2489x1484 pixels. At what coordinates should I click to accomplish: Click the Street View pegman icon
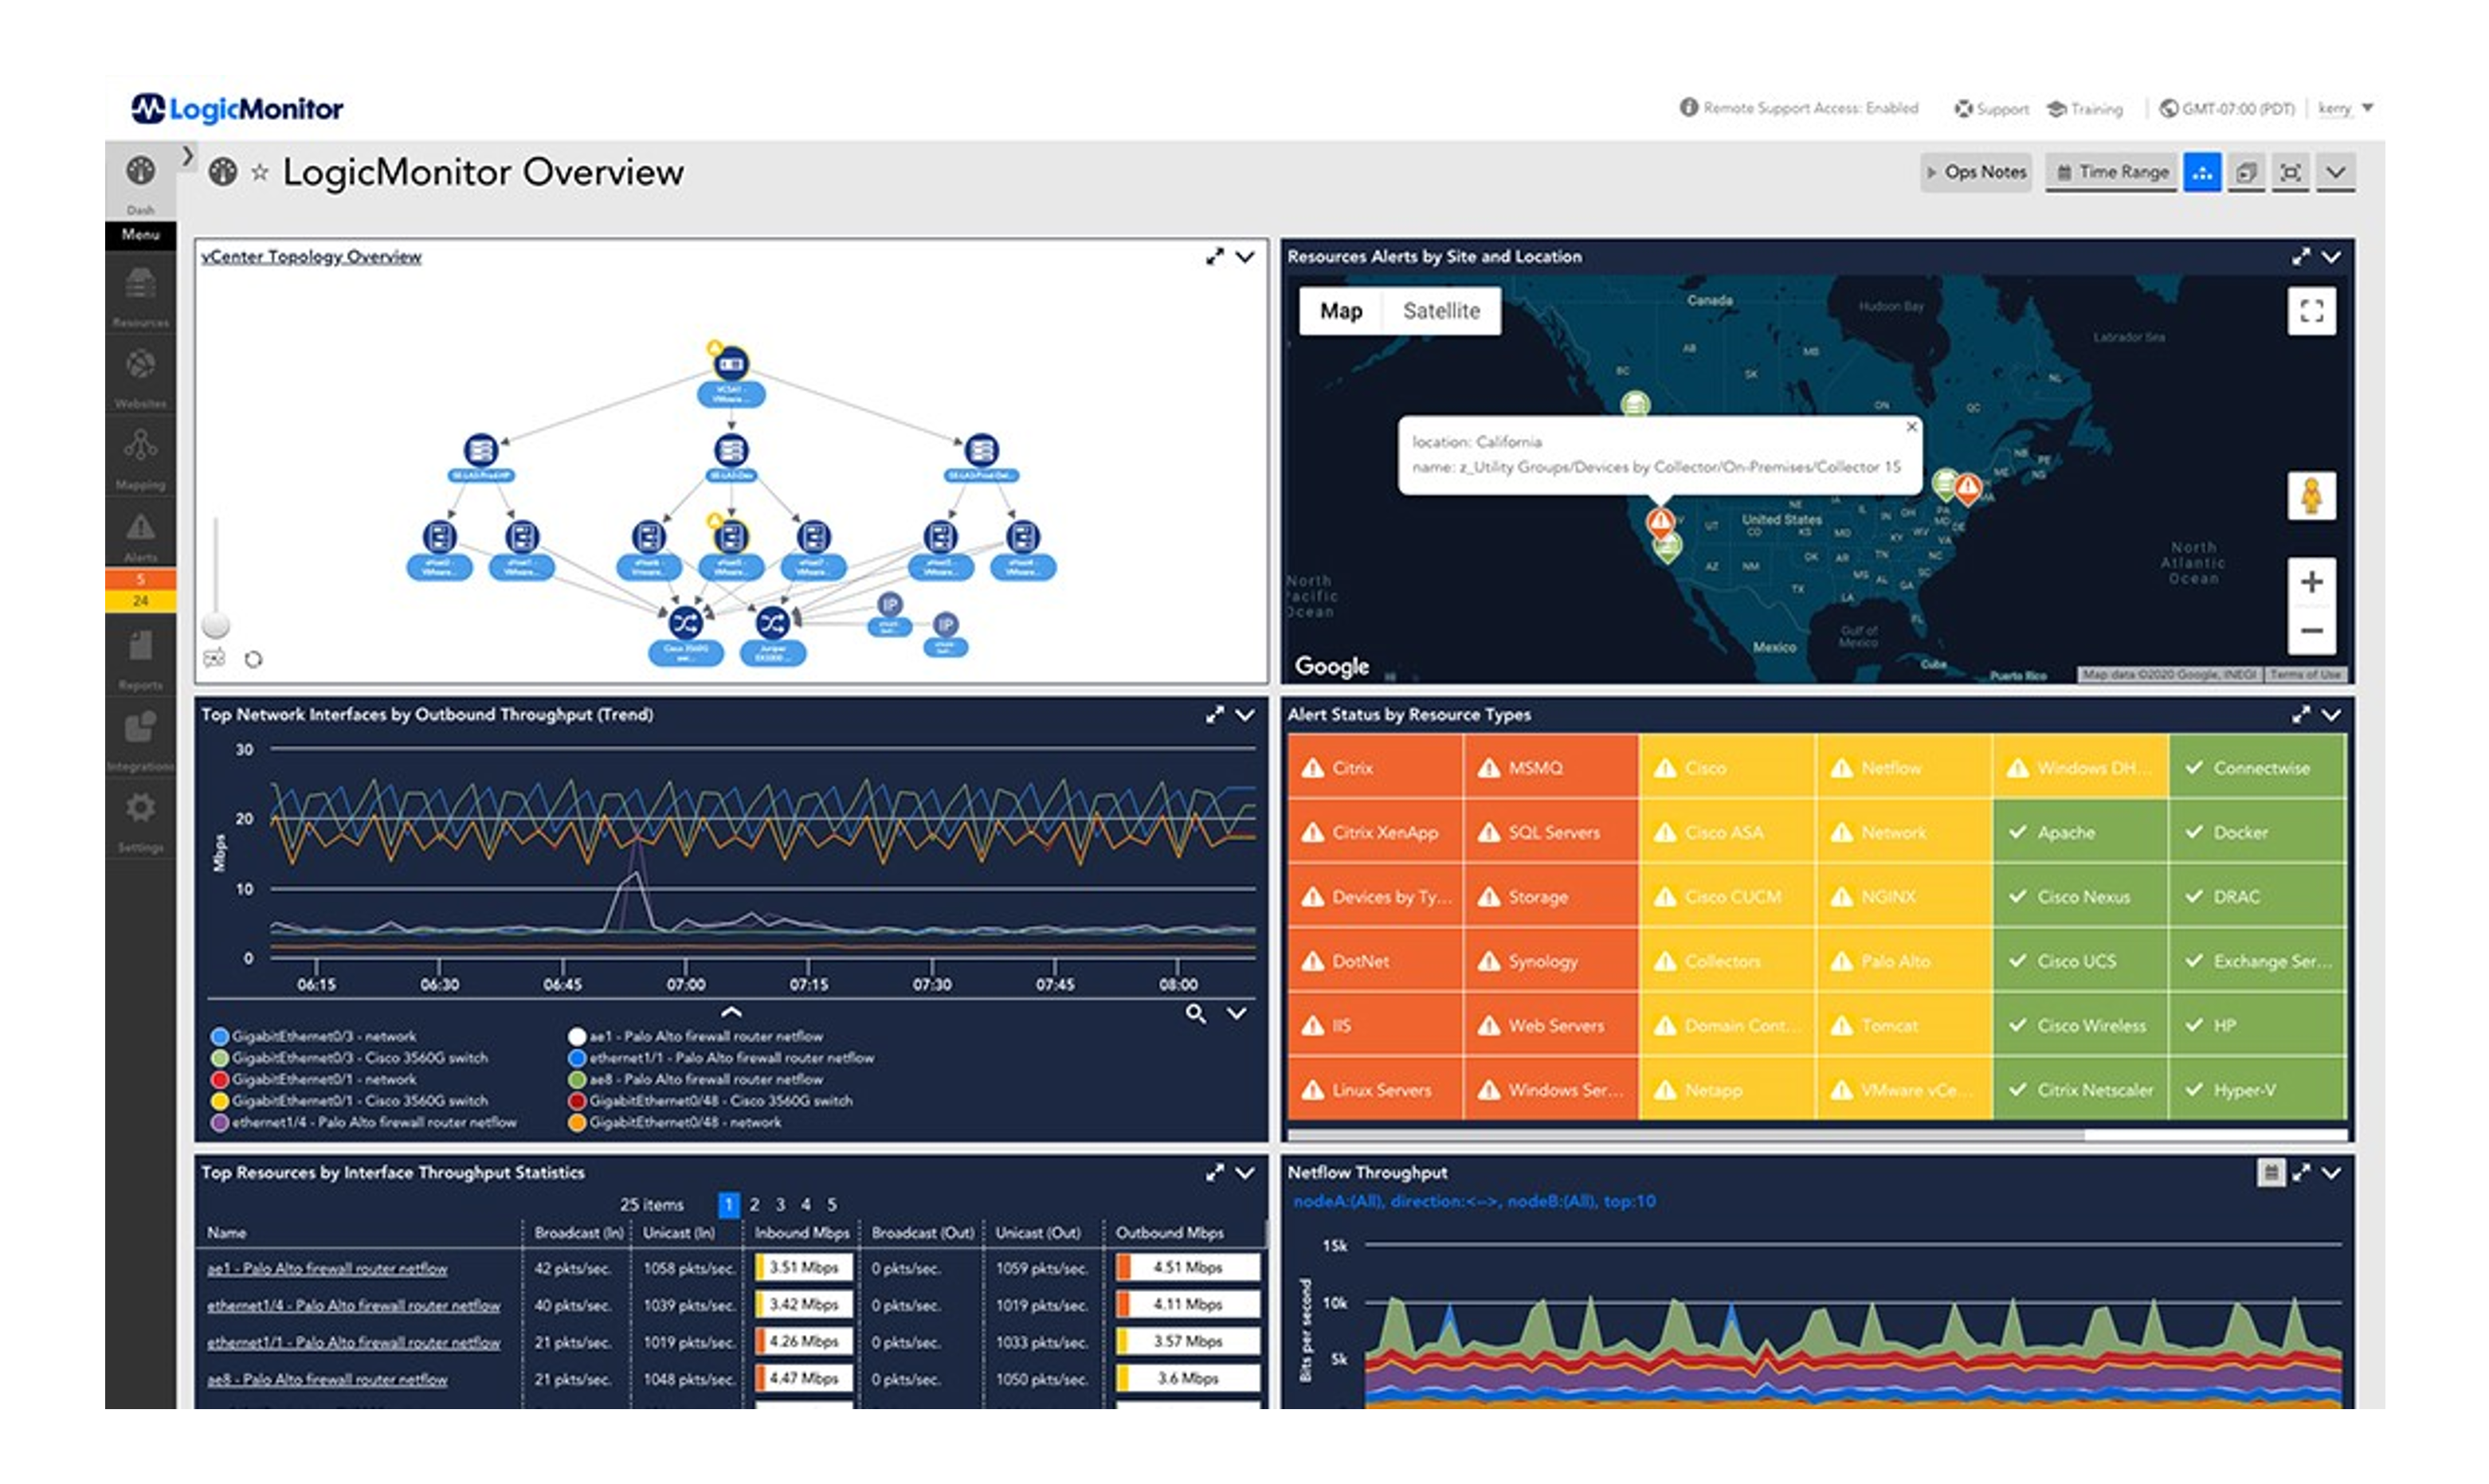[x=2311, y=496]
